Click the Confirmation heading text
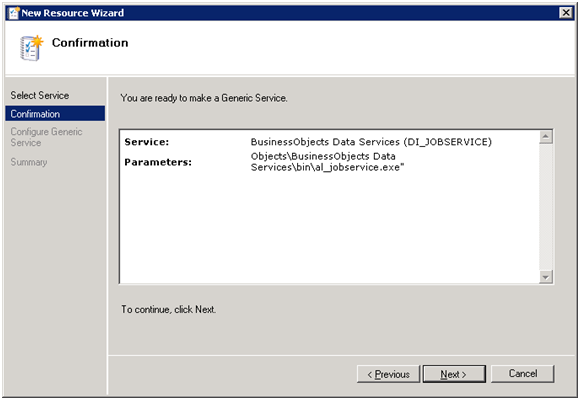The image size is (580, 400). point(90,43)
